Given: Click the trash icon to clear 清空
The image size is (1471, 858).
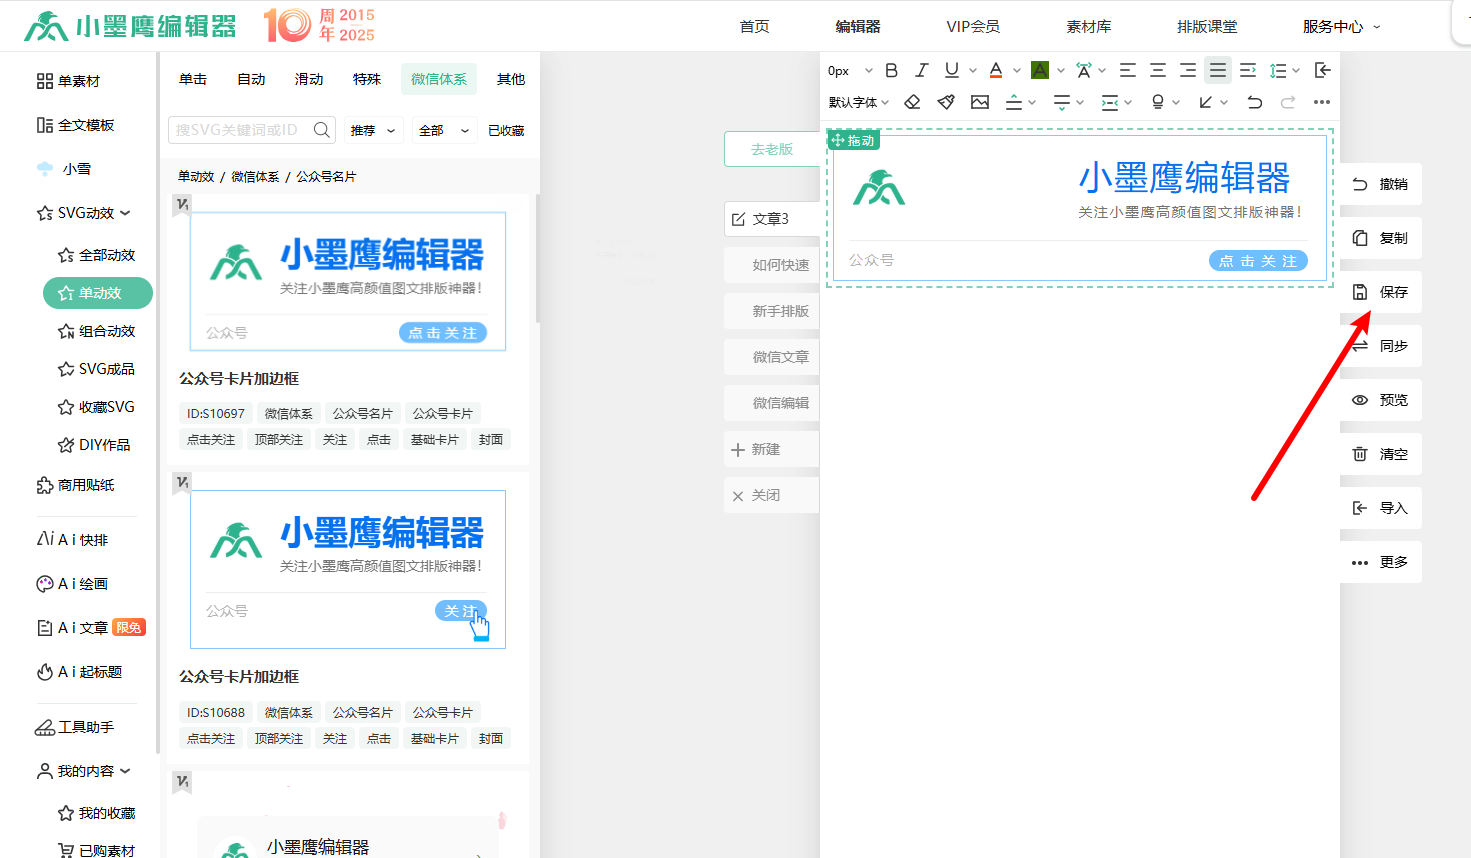Looking at the screenshot, I should tap(1381, 454).
